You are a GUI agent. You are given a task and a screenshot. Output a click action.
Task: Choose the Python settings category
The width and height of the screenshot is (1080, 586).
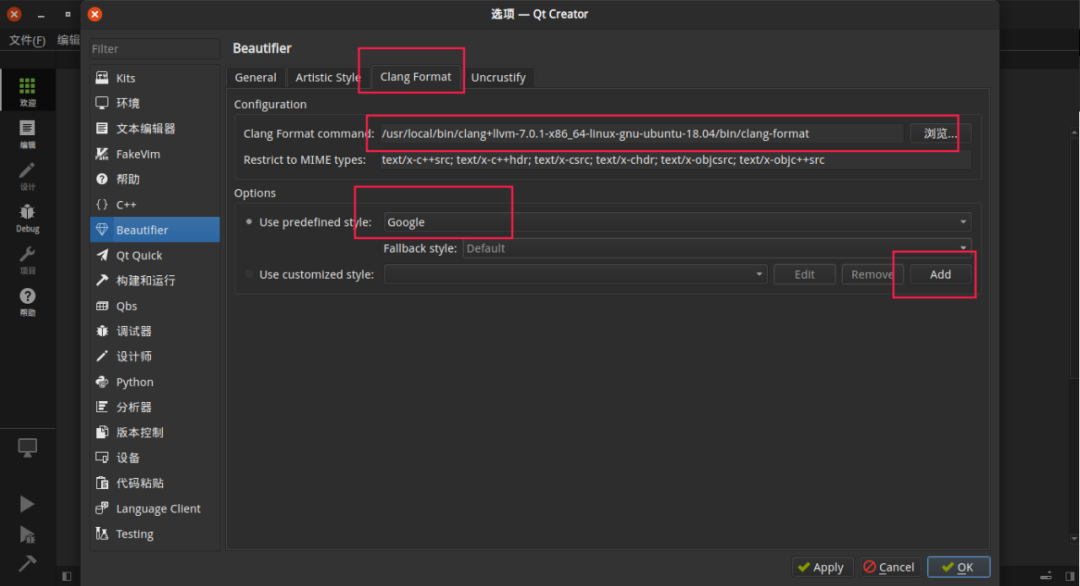pyautogui.click(x=155, y=382)
